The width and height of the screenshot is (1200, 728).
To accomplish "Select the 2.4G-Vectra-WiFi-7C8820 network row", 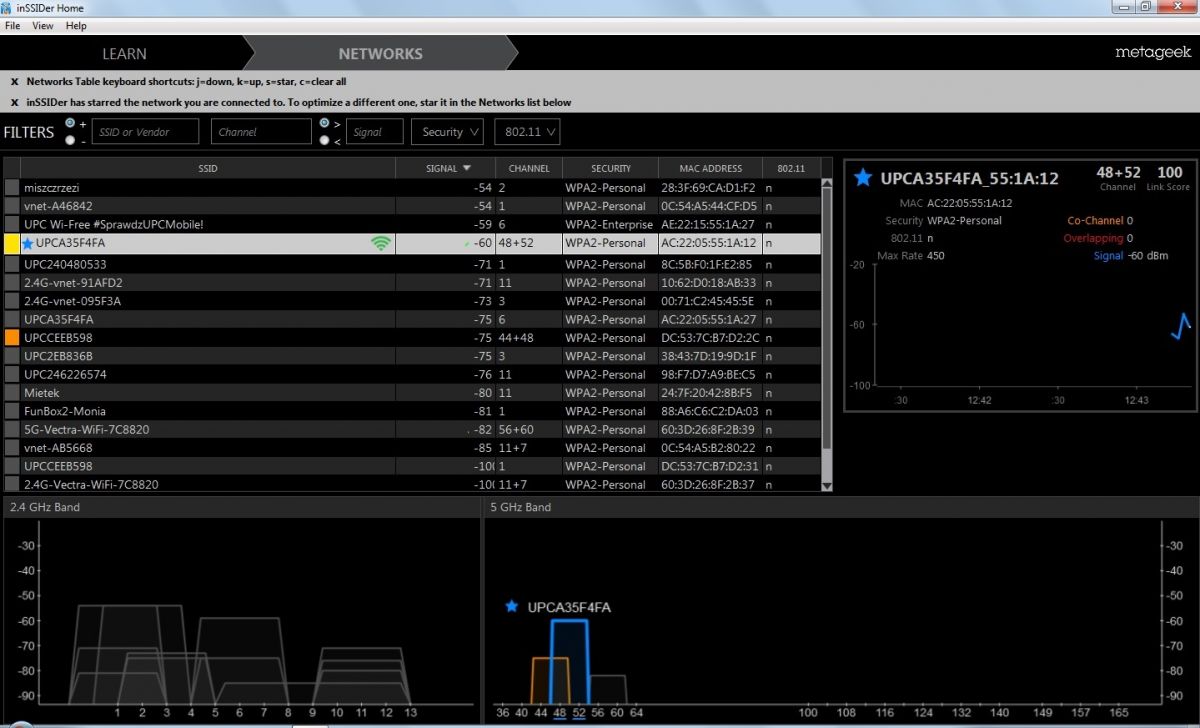I will coord(412,484).
